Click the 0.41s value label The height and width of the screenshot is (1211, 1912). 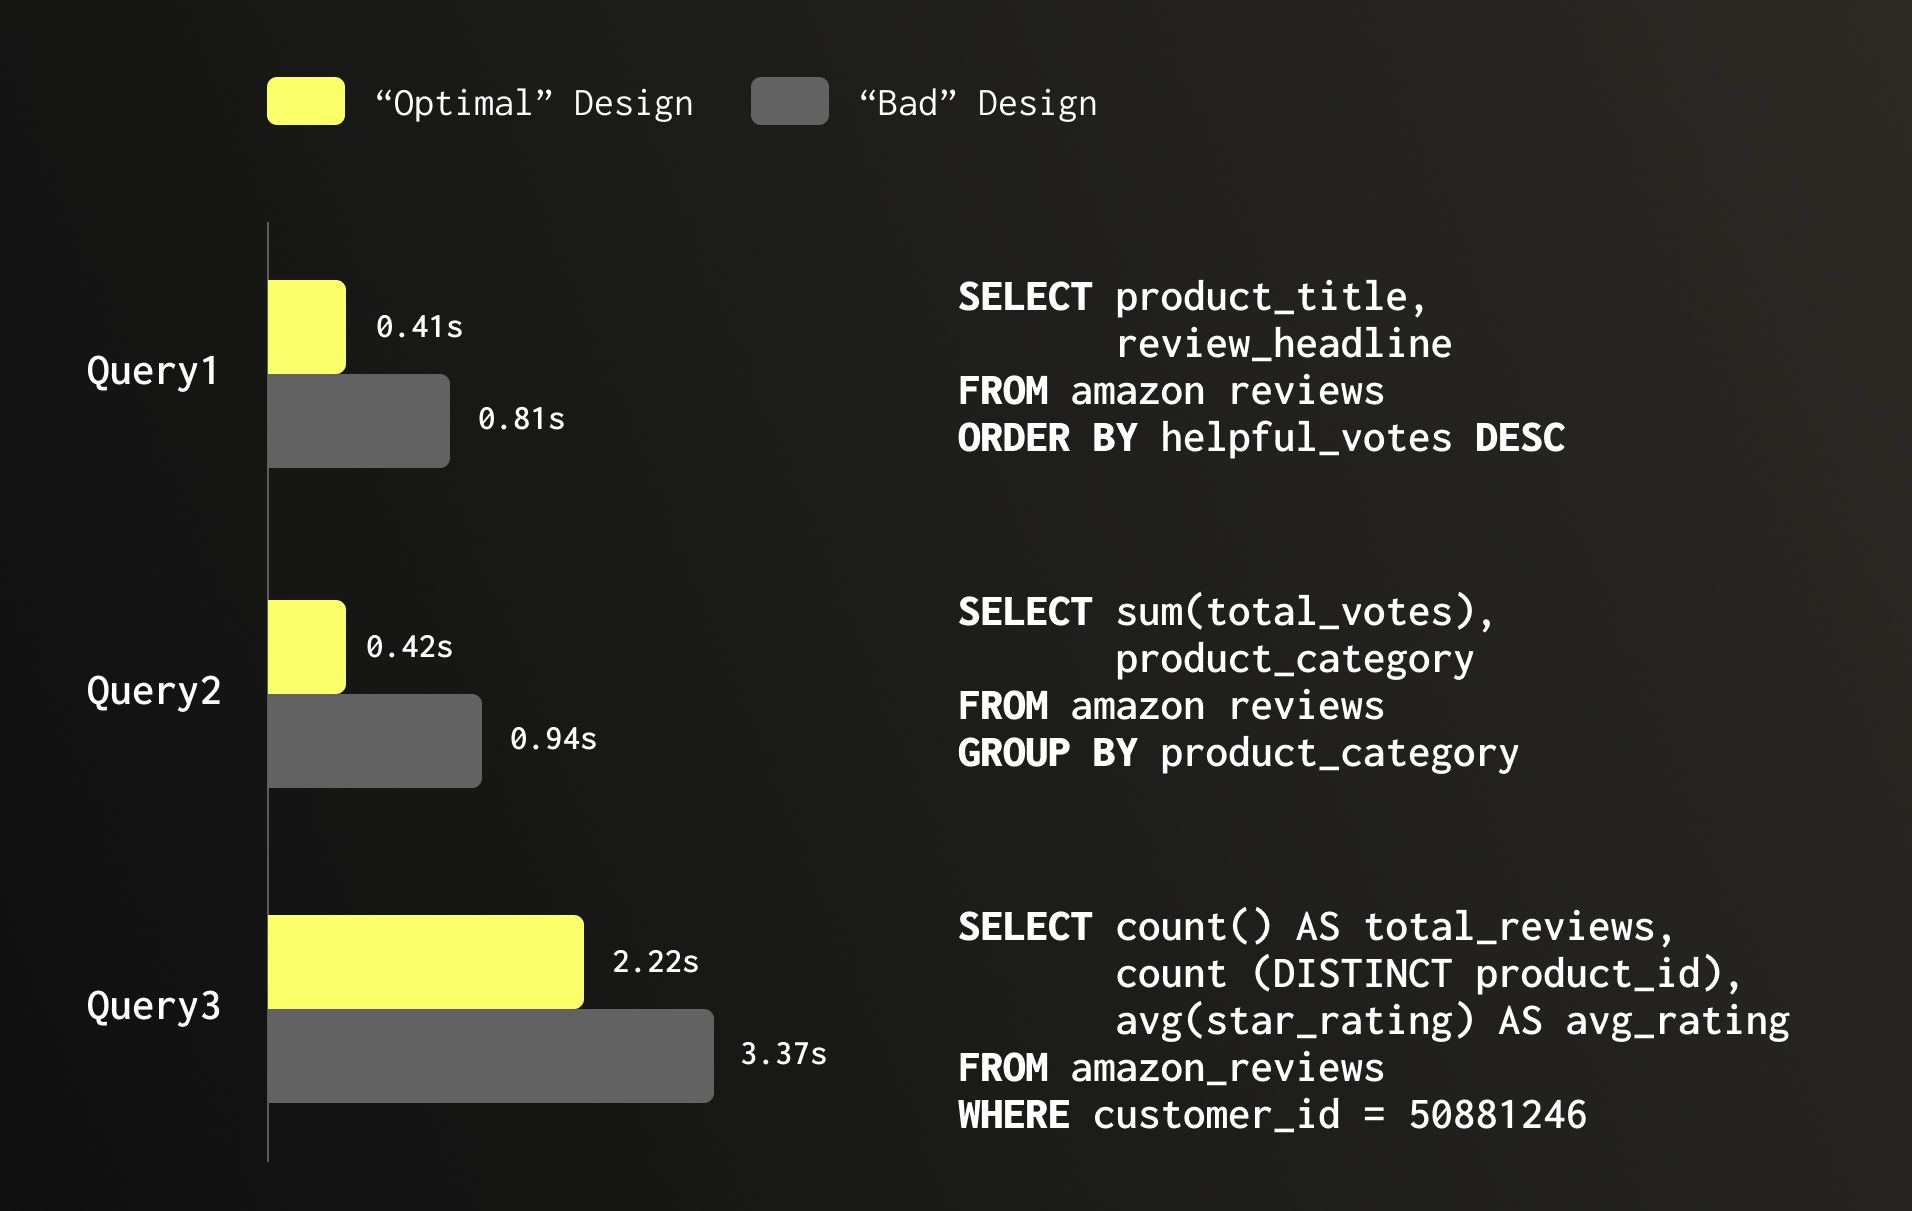coord(419,327)
